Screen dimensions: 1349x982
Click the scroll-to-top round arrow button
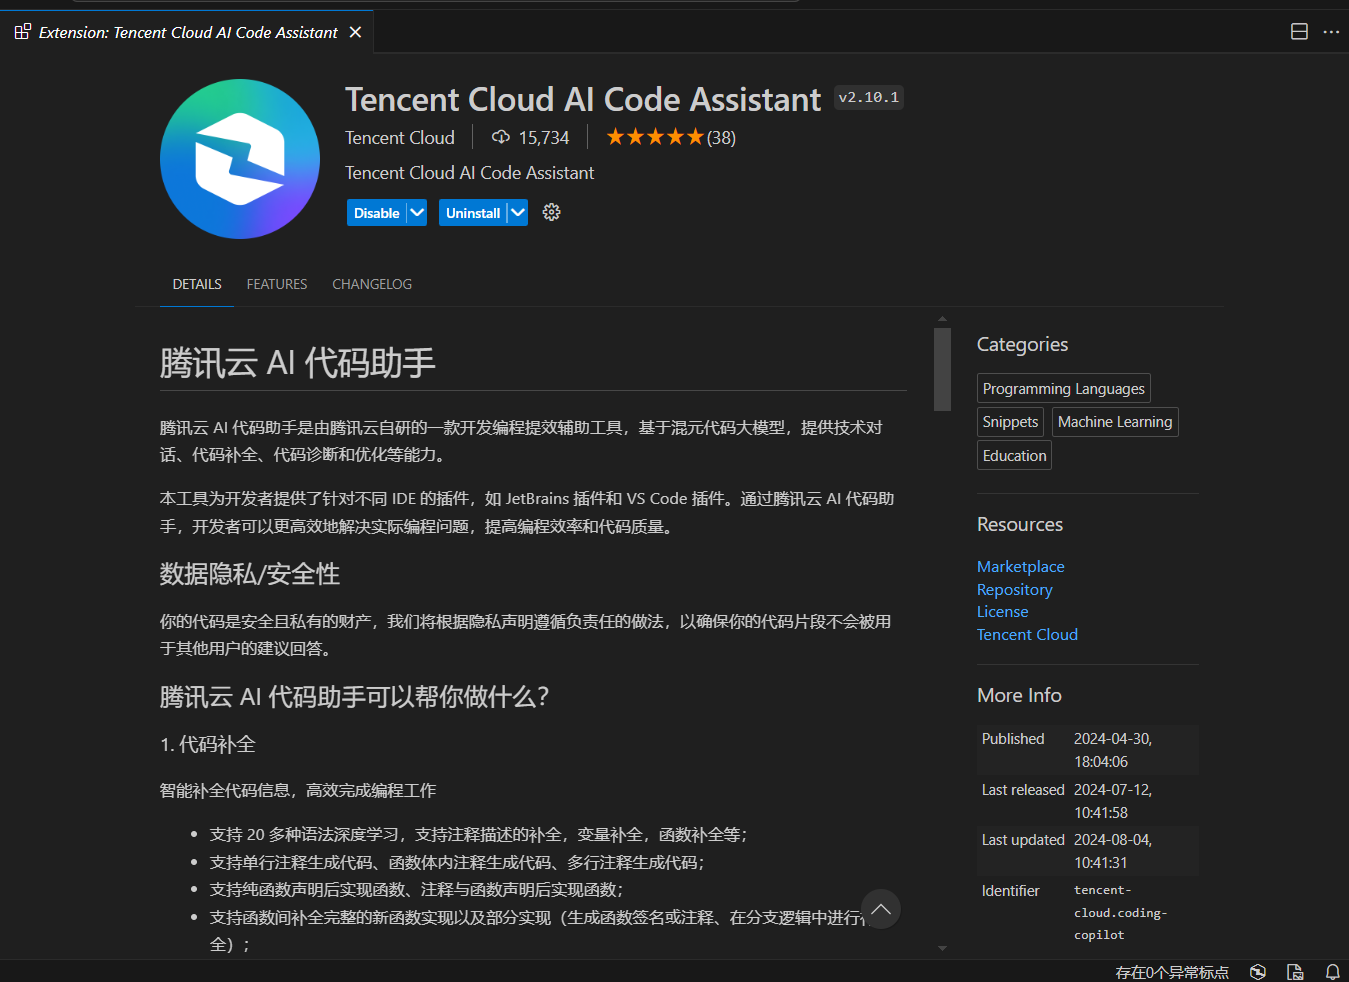click(880, 909)
